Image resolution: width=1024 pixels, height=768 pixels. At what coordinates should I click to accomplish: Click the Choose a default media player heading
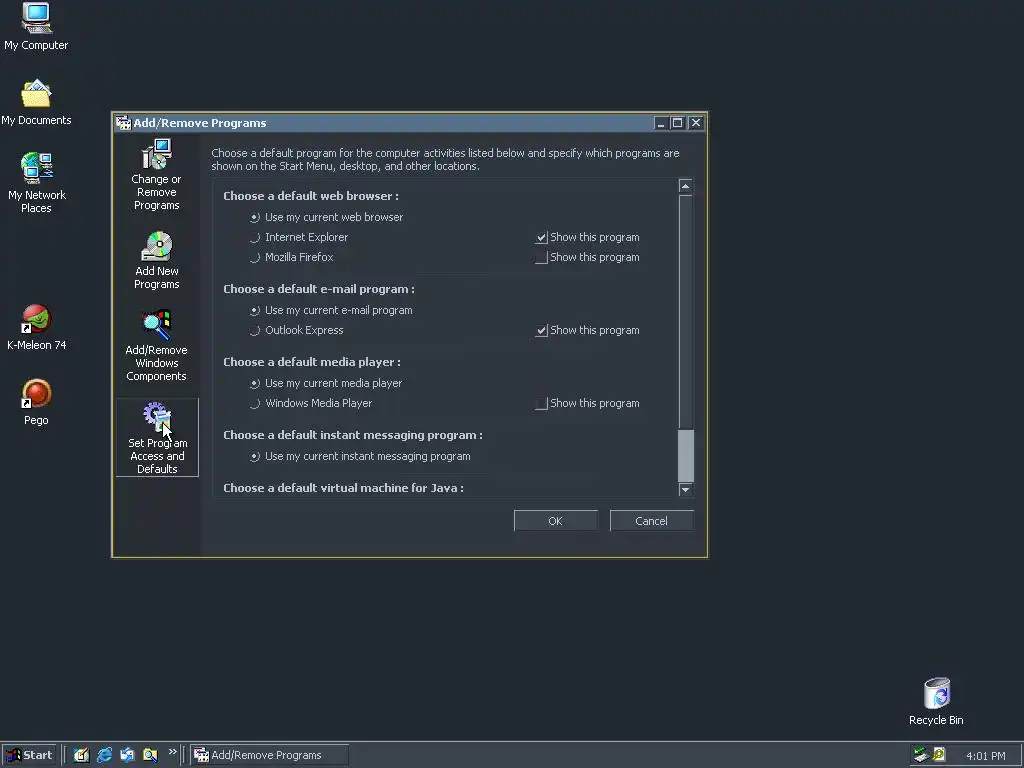coord(312,362)
